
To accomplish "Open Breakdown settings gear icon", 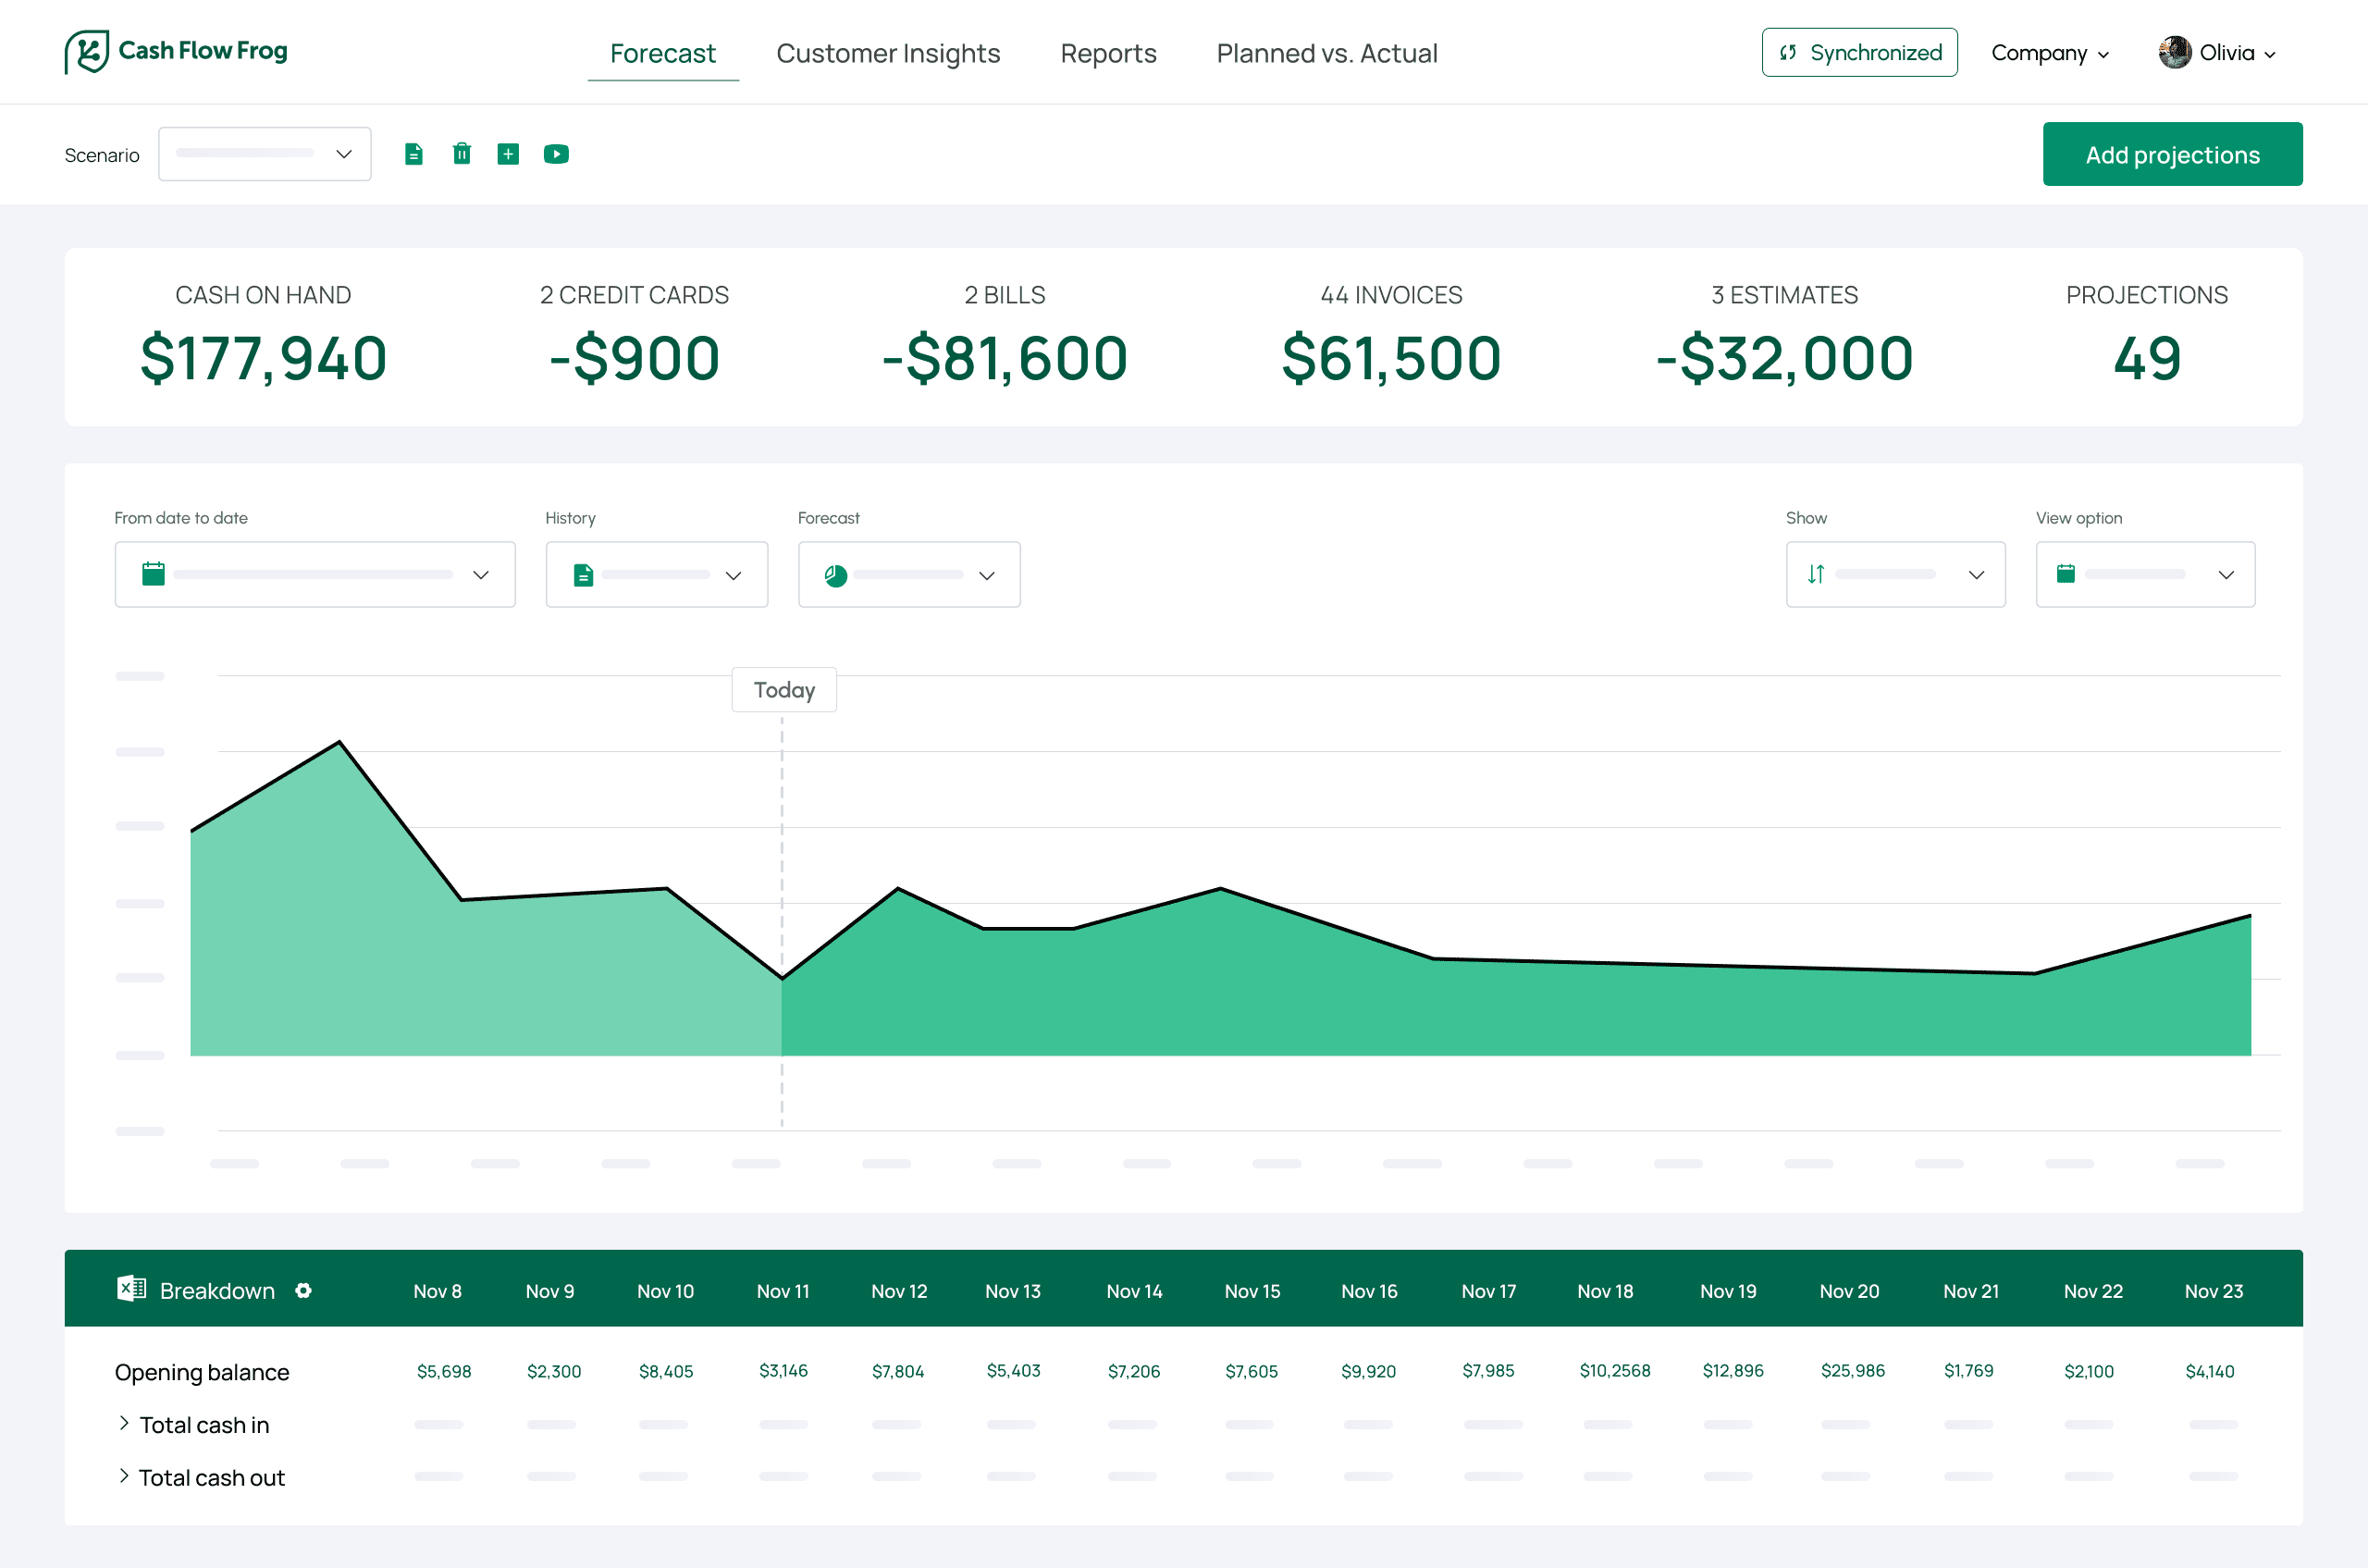I will tap(303, 1290).
